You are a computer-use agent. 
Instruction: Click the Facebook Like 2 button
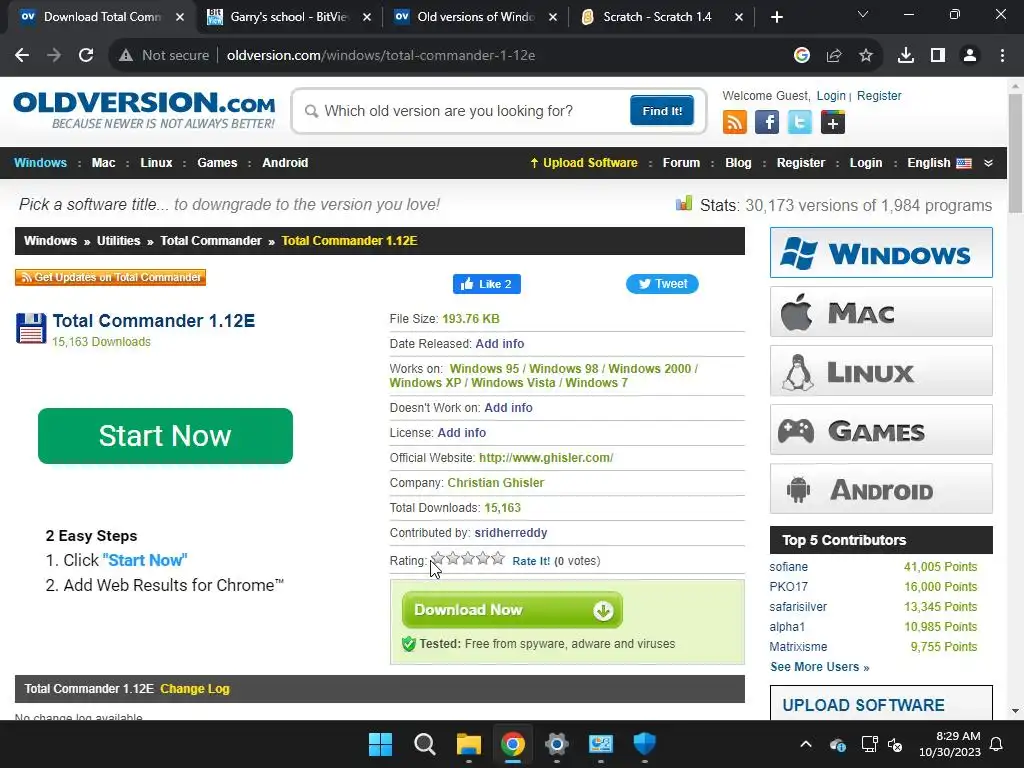coord(487,284)
